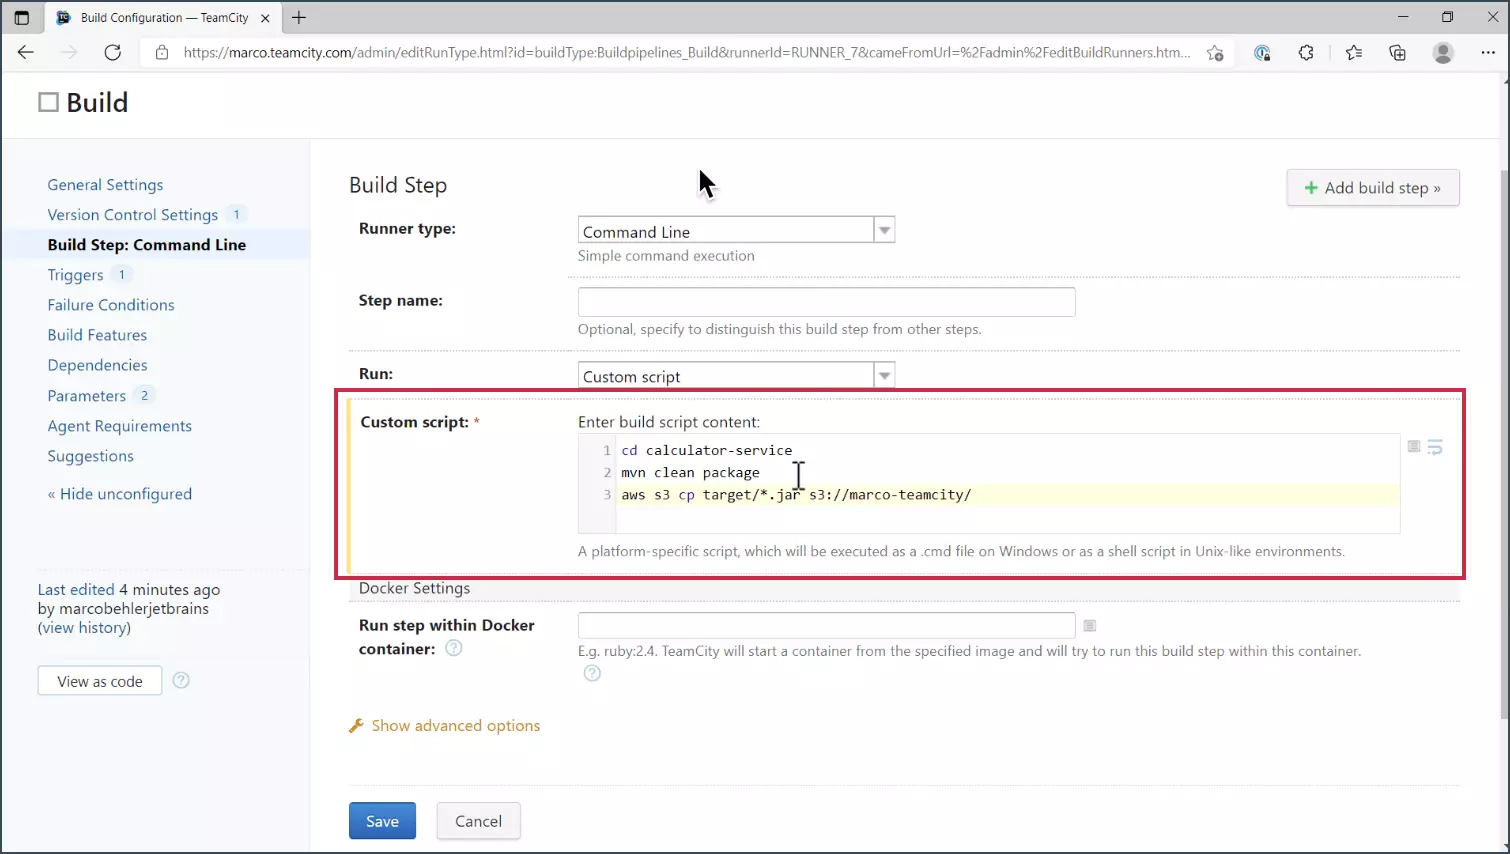Open the browser extensions icon
Screen dimensions: 1510x854
pos(1306,53)
